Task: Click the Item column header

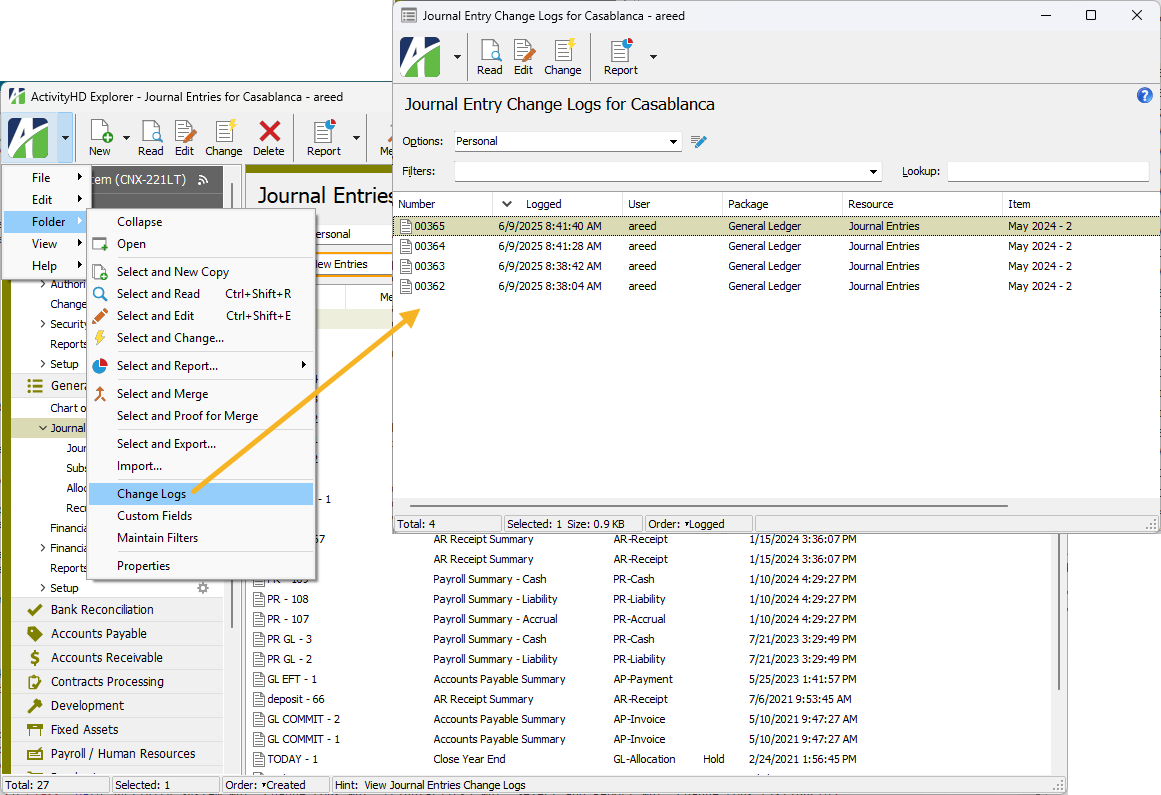Action: click(x=1080, y=204)
